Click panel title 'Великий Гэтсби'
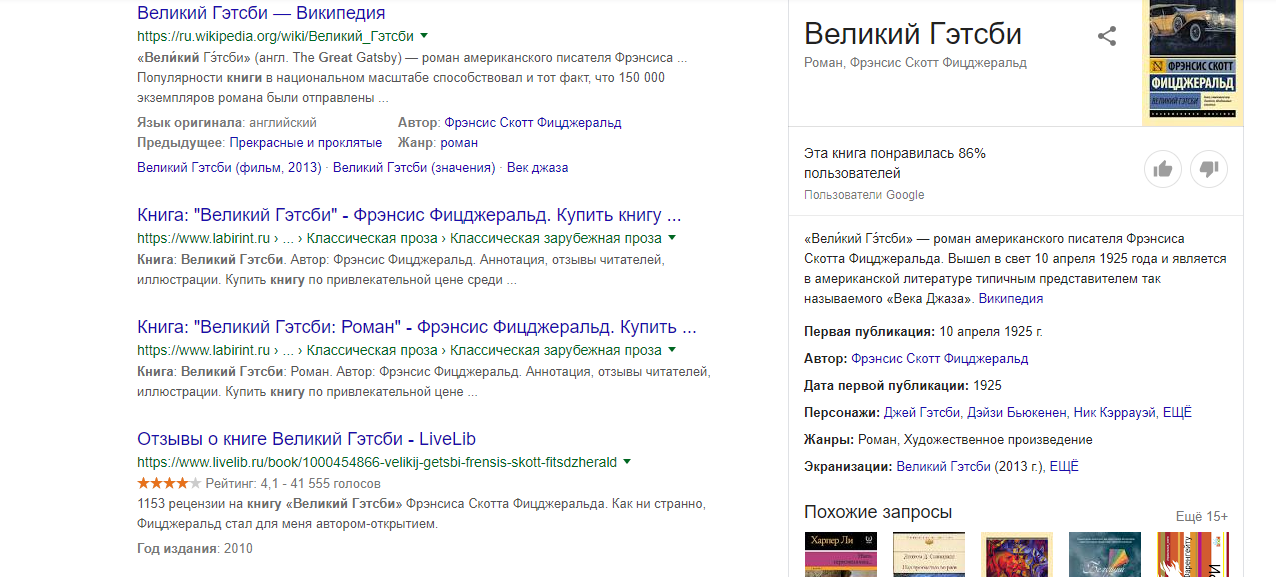1276x577 pixels. (x=913, y=34)
